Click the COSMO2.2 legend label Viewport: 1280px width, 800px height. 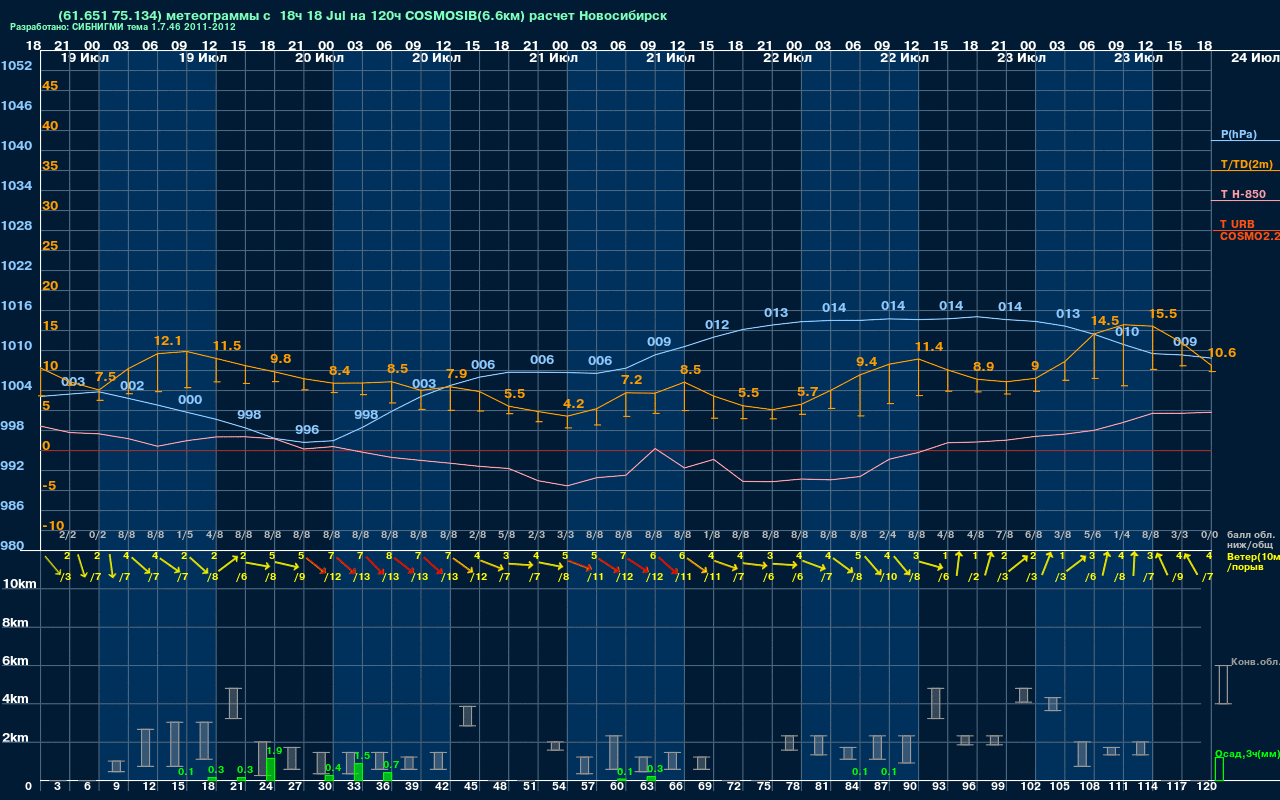click(1250, 236)
